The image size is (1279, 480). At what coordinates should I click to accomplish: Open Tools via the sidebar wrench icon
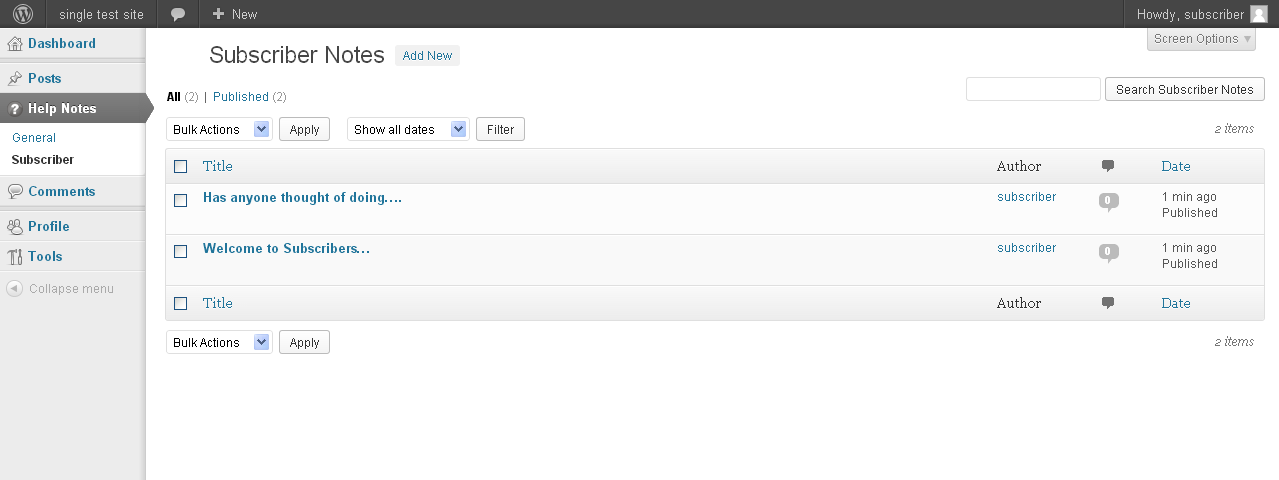[x=15, y=256]
